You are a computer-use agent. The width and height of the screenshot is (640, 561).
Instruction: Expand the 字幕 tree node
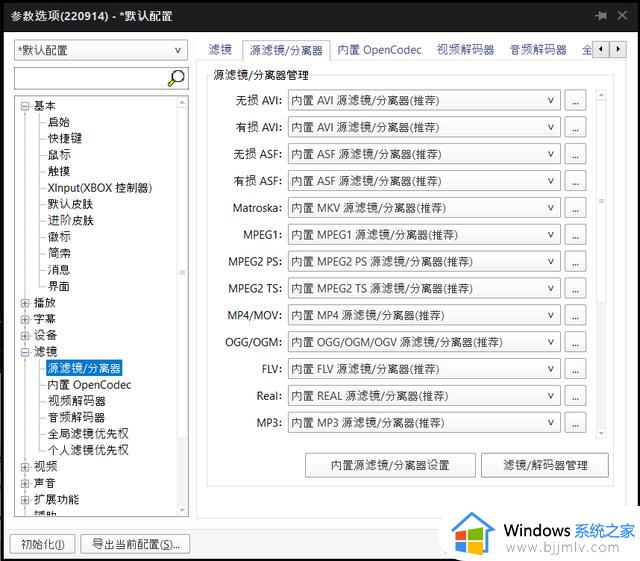25,319
